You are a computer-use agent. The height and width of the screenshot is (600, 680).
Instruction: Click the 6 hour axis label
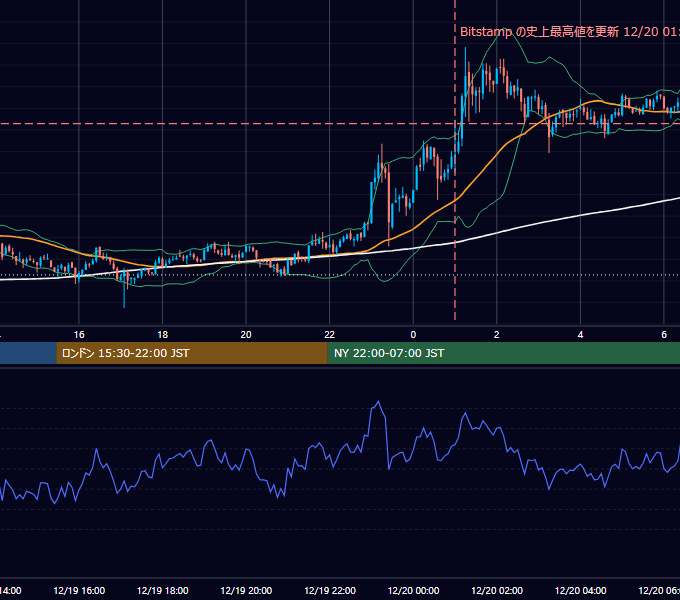[x=664, y=335]
